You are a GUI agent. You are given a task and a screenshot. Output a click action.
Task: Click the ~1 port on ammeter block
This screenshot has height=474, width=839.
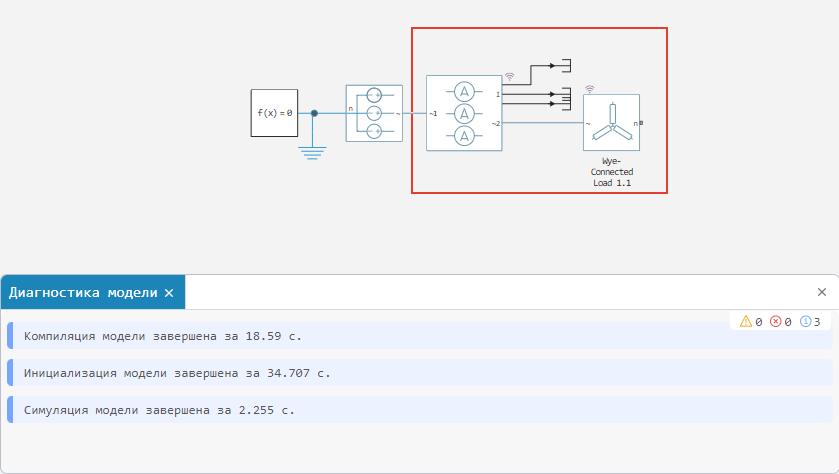(x=433, y=113)
